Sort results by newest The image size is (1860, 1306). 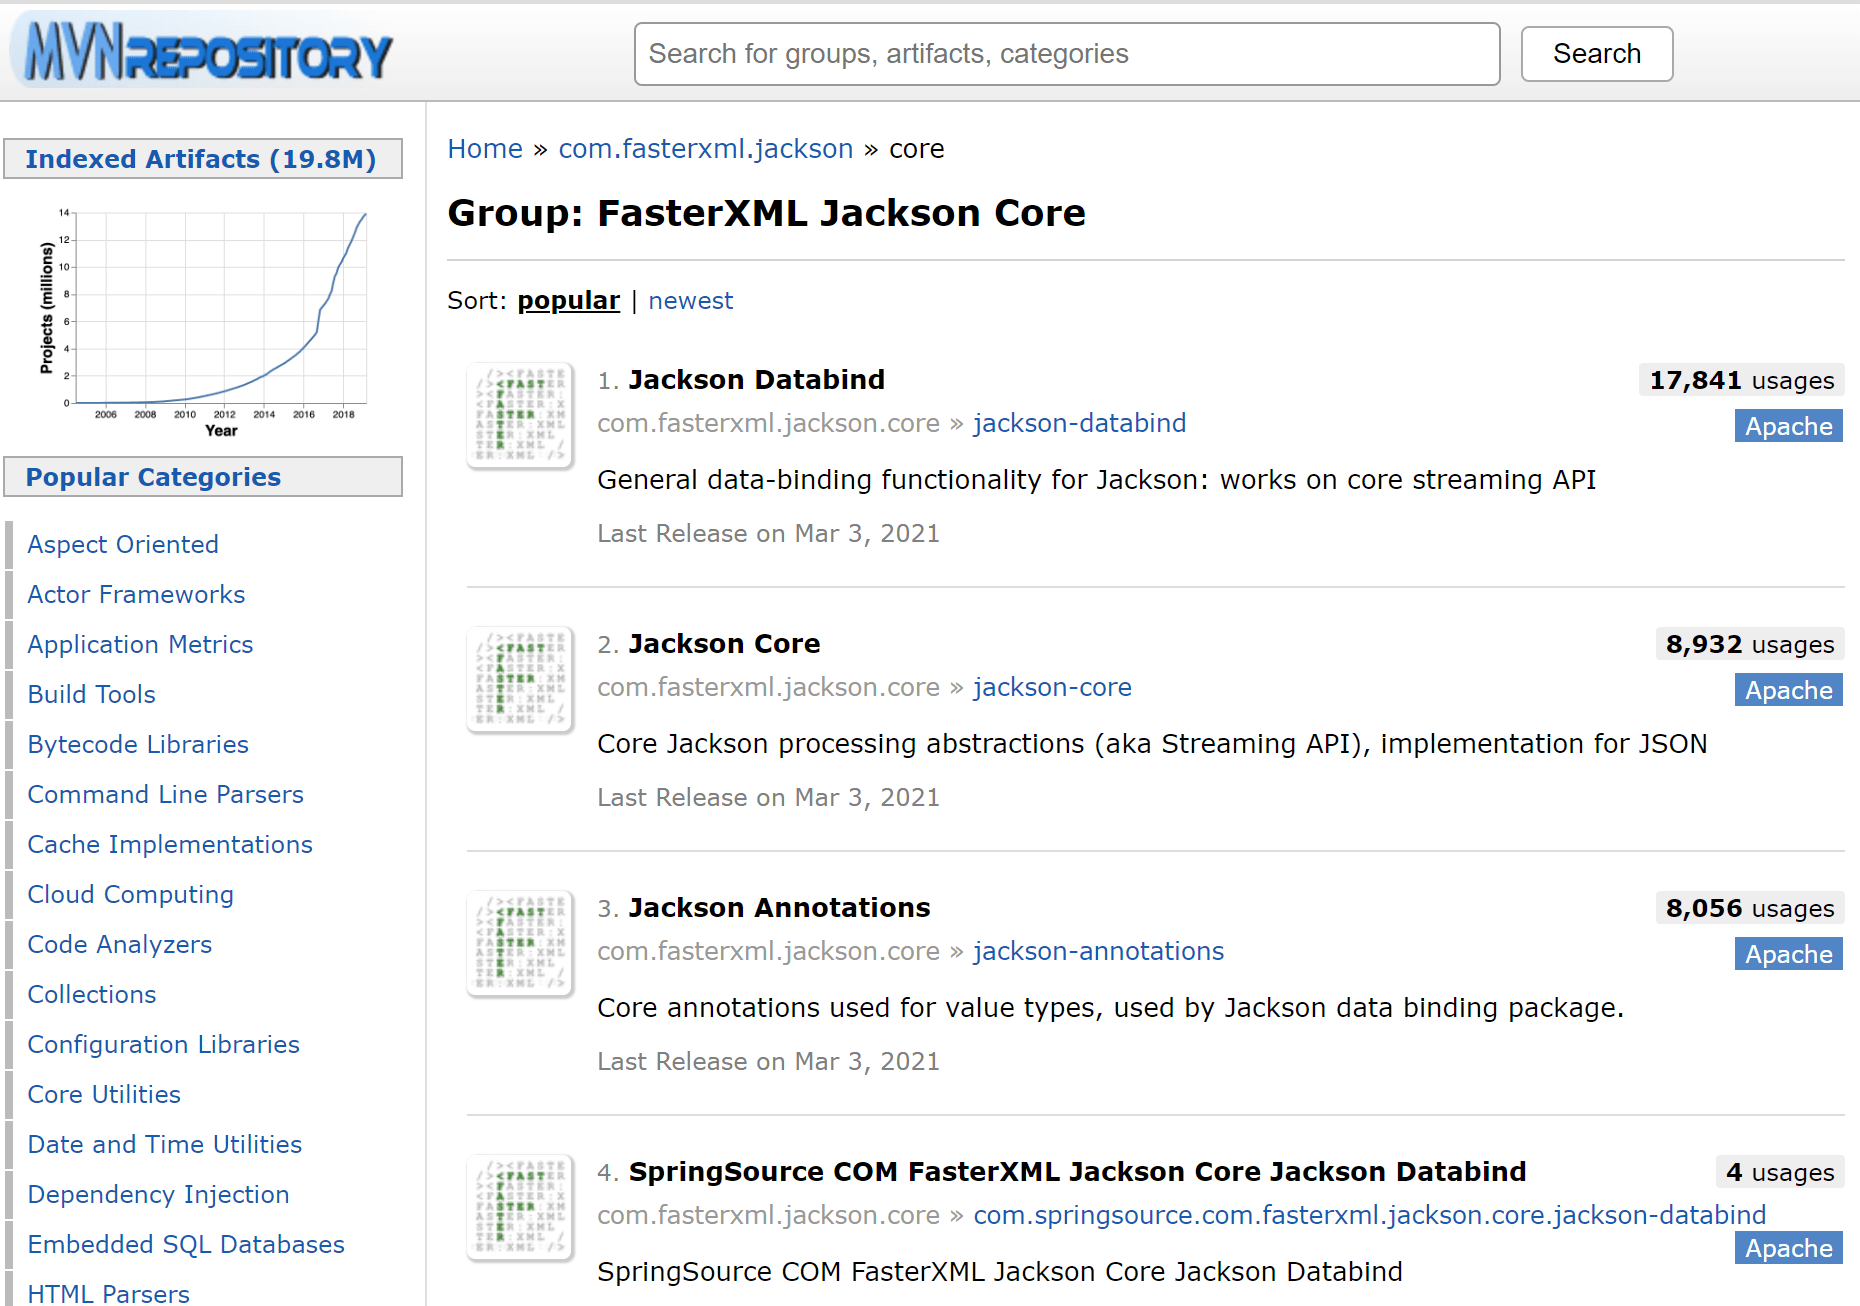(691, 300)
